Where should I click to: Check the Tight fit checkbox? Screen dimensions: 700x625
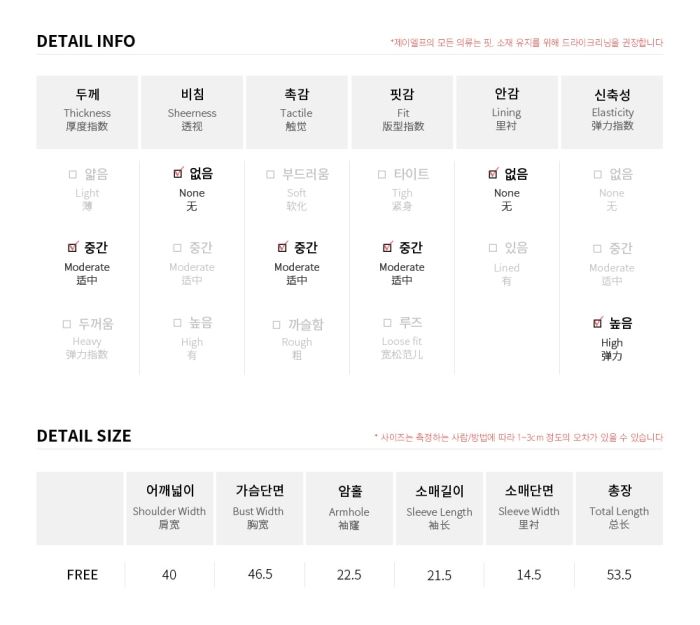click(382, 174)
